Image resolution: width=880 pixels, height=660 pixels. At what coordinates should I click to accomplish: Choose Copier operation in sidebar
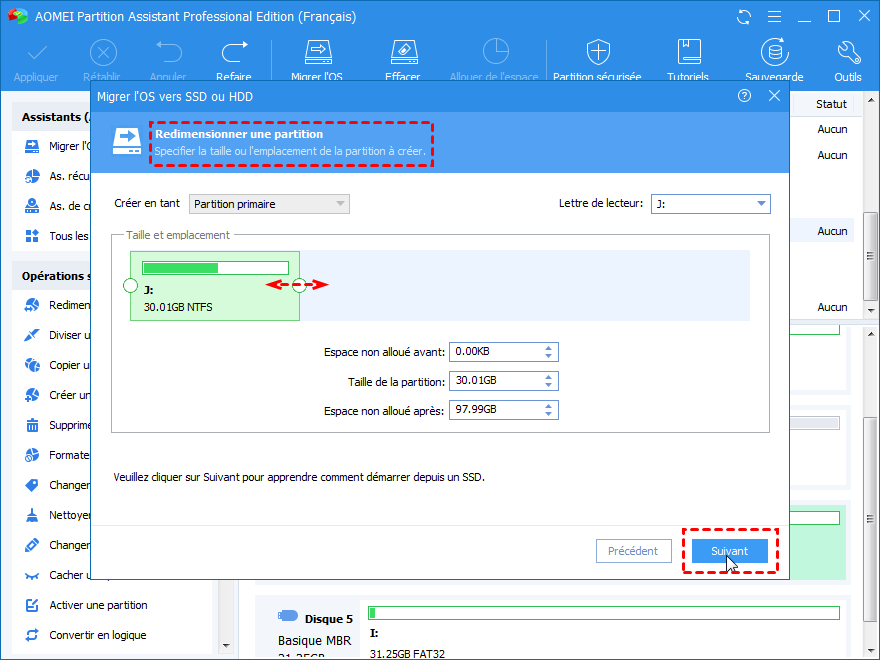(58, 365)
